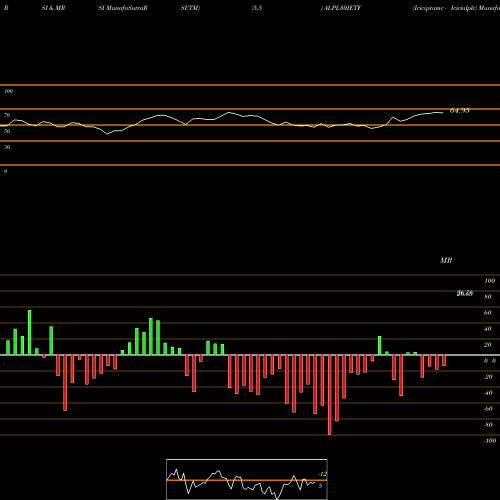Click the ALPL30IETF symbol label

click(x=342, y=8)
